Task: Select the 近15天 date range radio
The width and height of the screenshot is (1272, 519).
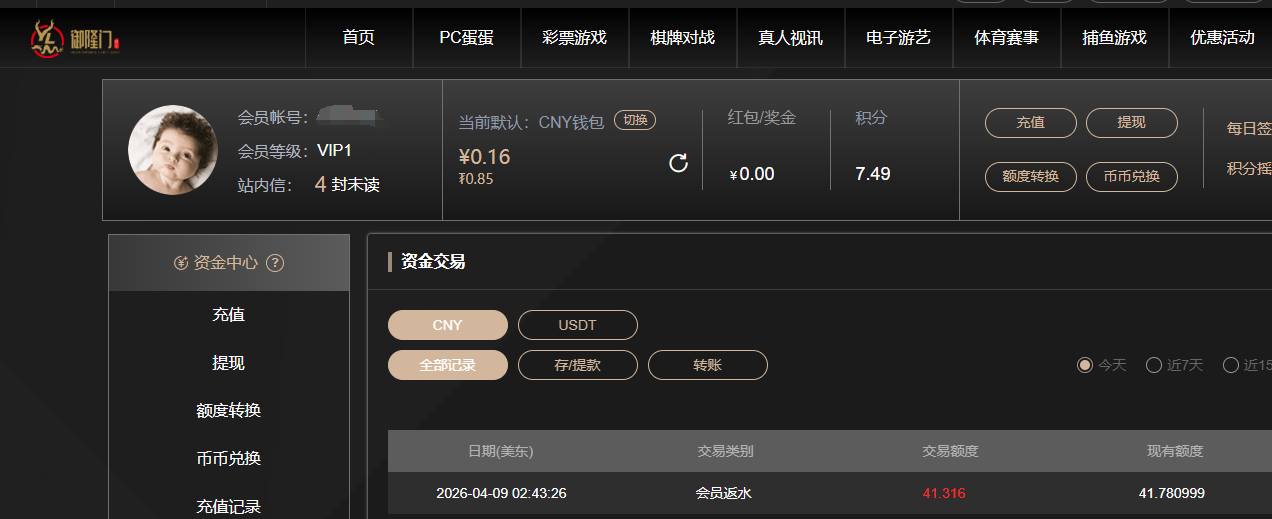Action: 1231,365
